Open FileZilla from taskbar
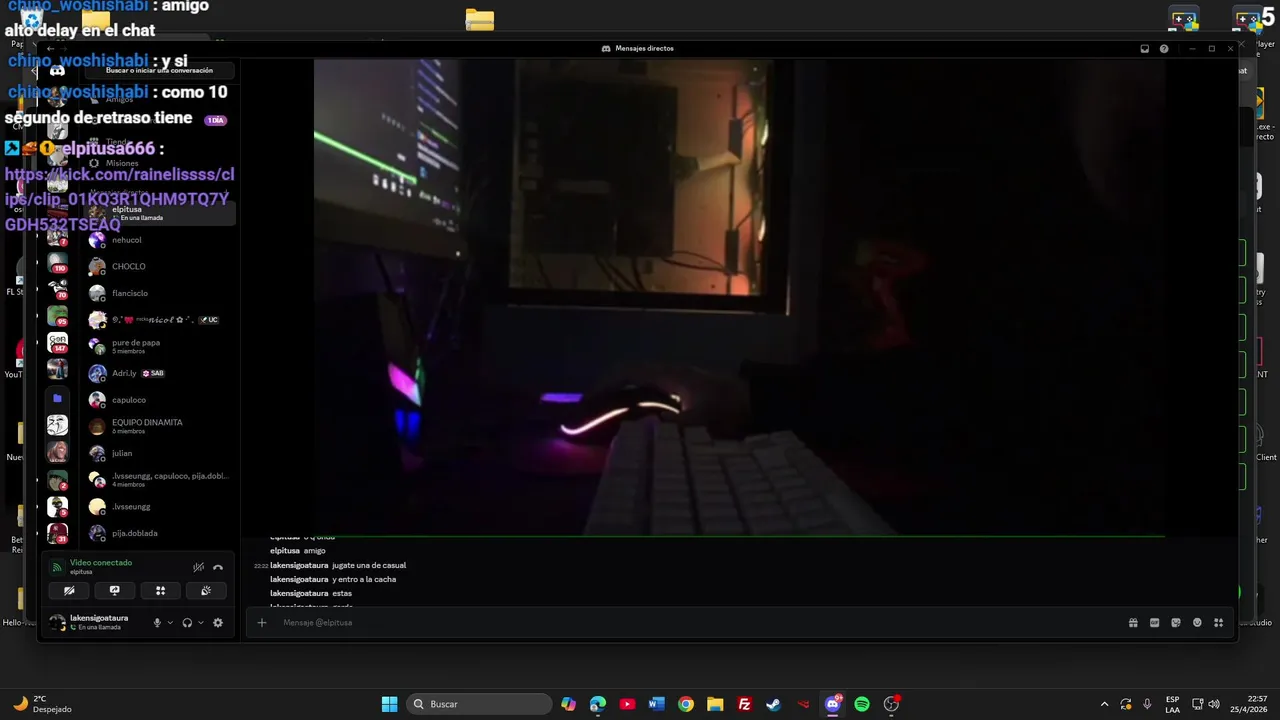The width and height of the screenshot is (1280, 720). (x=744, y=704)
